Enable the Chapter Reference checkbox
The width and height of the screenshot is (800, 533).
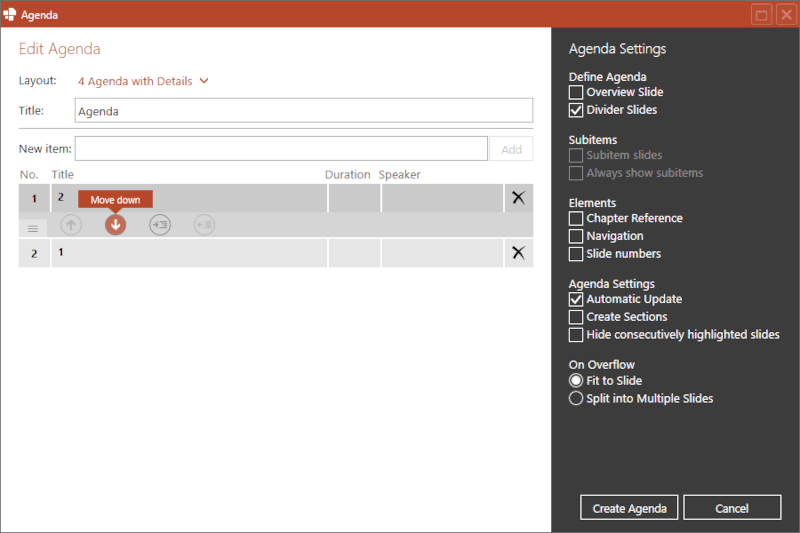576,218
